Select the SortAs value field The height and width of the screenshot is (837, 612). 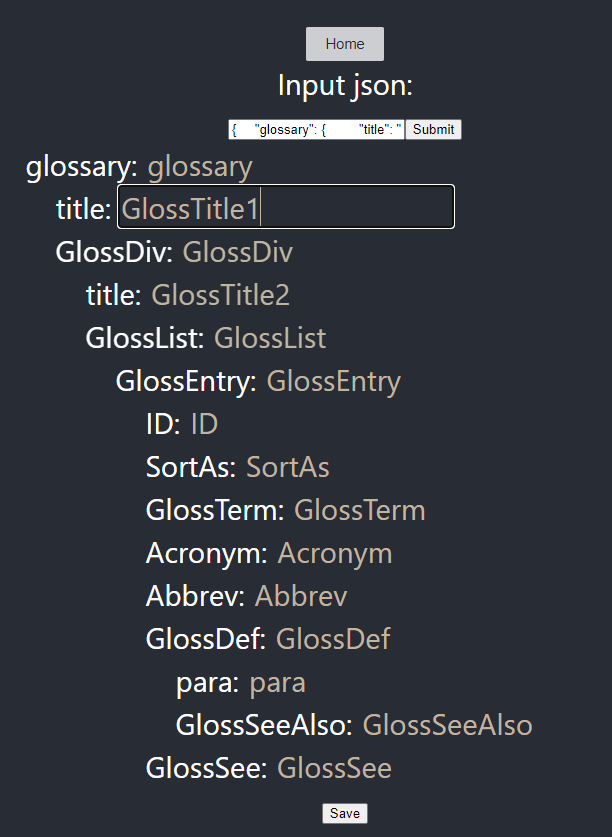(287, 467)
